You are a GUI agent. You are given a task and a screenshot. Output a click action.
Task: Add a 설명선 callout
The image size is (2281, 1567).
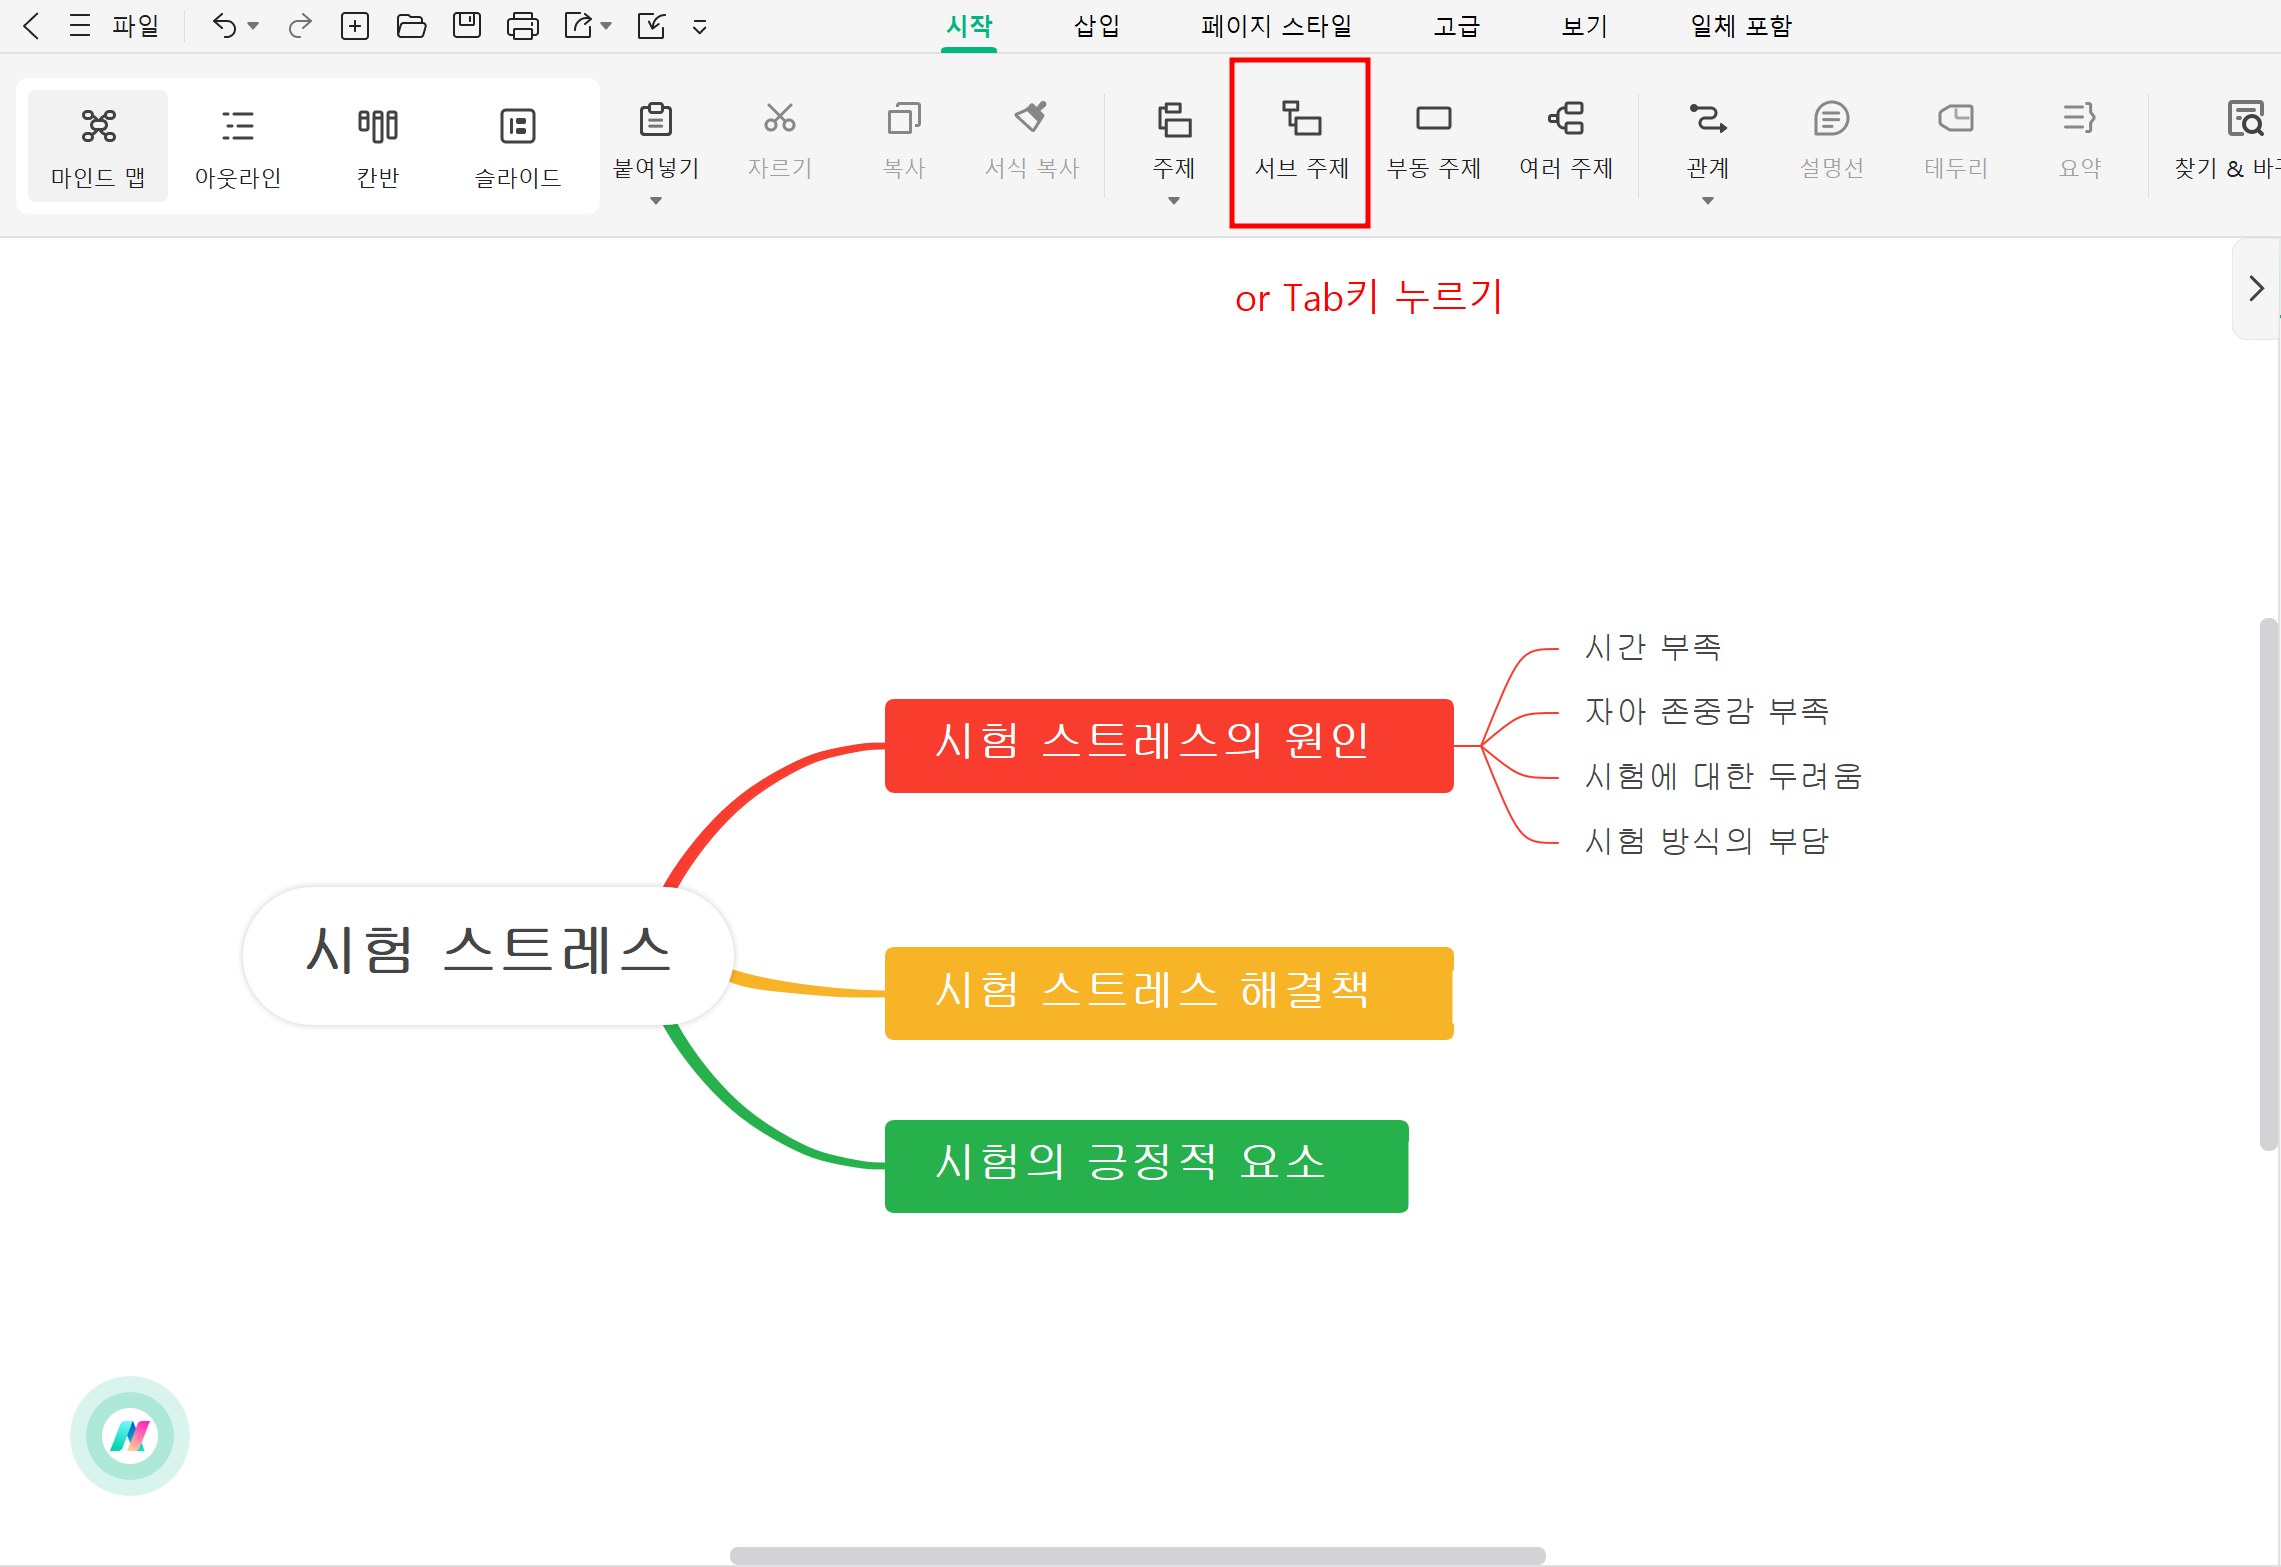tap(1831, 140)
